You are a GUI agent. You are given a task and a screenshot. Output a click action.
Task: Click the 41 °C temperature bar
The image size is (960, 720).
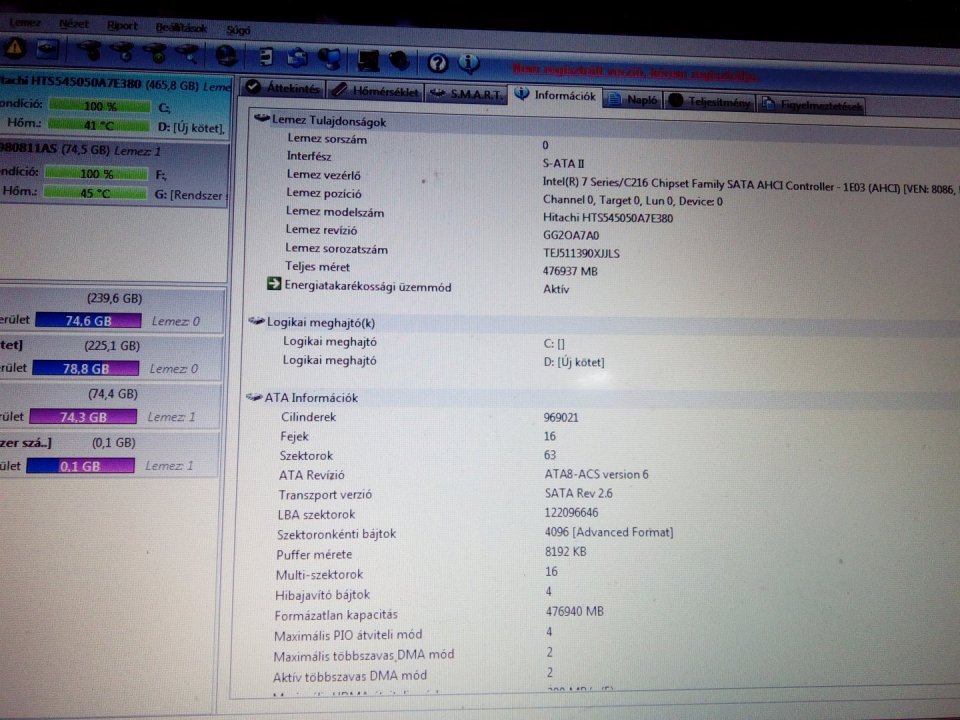(99, 126)
